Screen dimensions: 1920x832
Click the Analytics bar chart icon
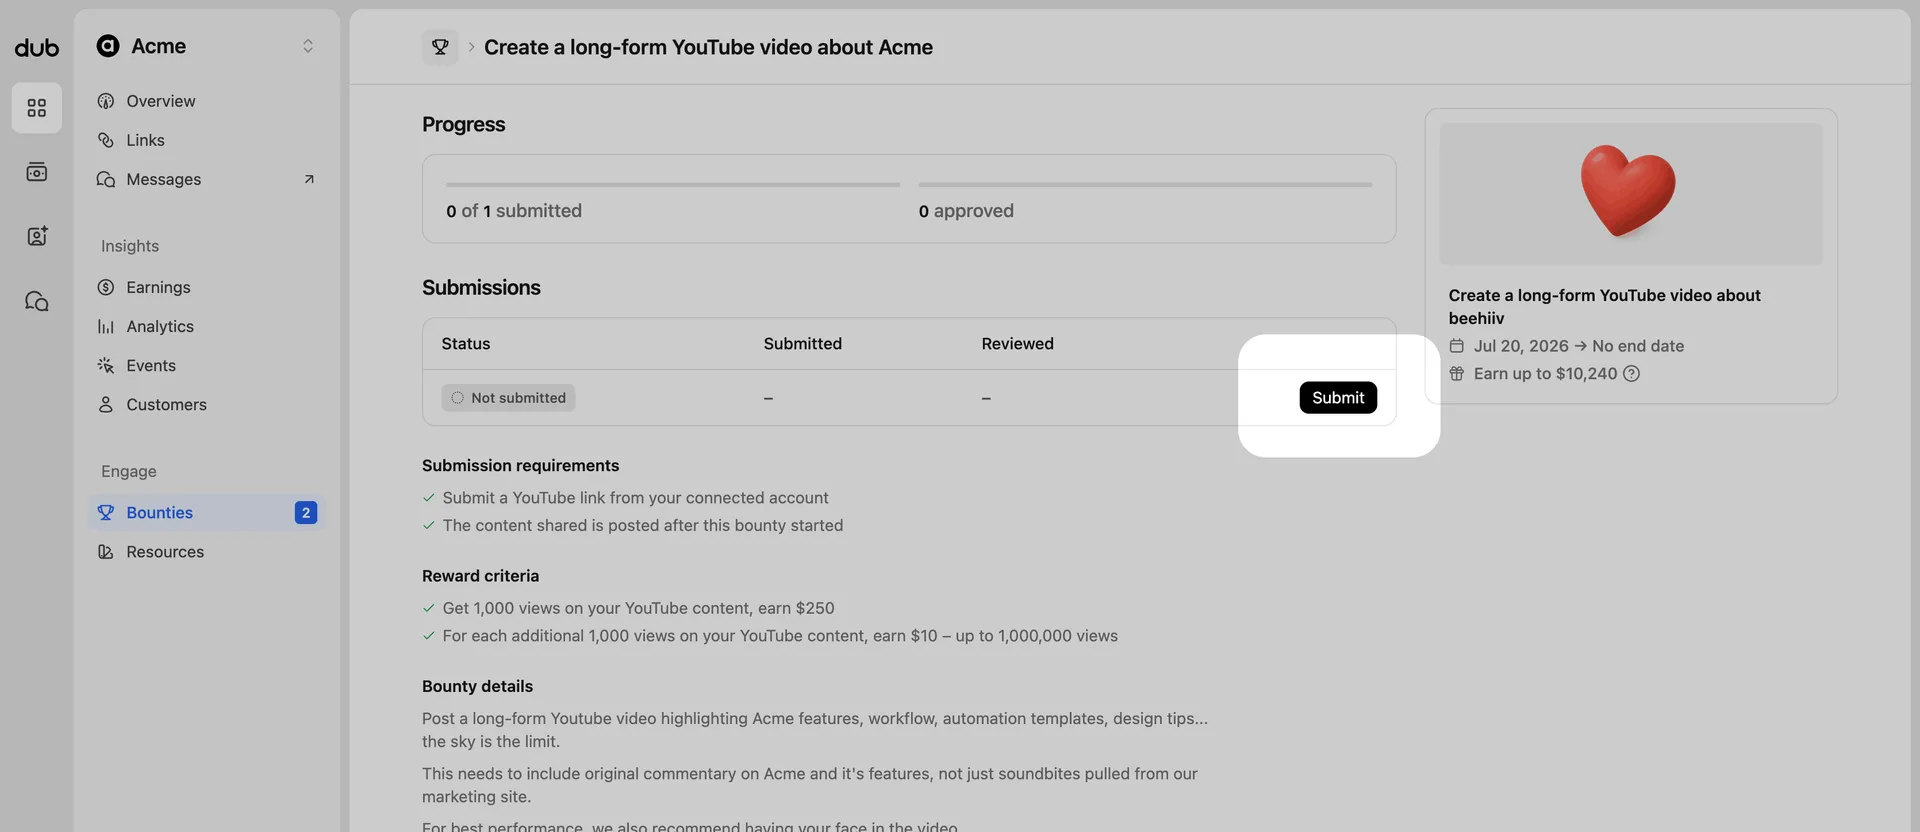(x=106, y=326)
